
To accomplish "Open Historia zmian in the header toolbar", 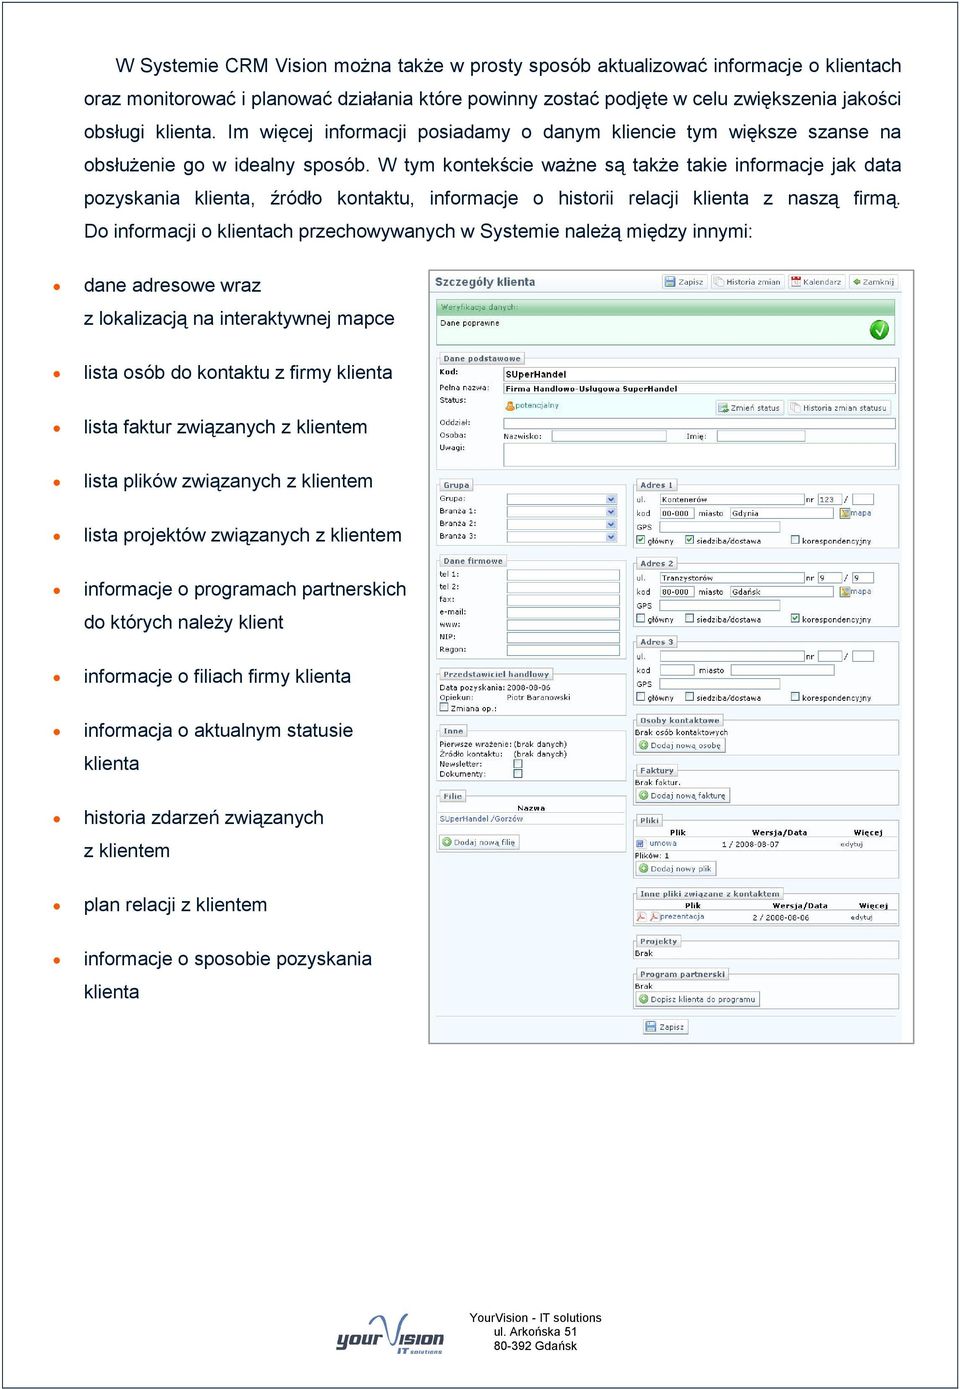I will pyautogui.click(x=746, y=282).
